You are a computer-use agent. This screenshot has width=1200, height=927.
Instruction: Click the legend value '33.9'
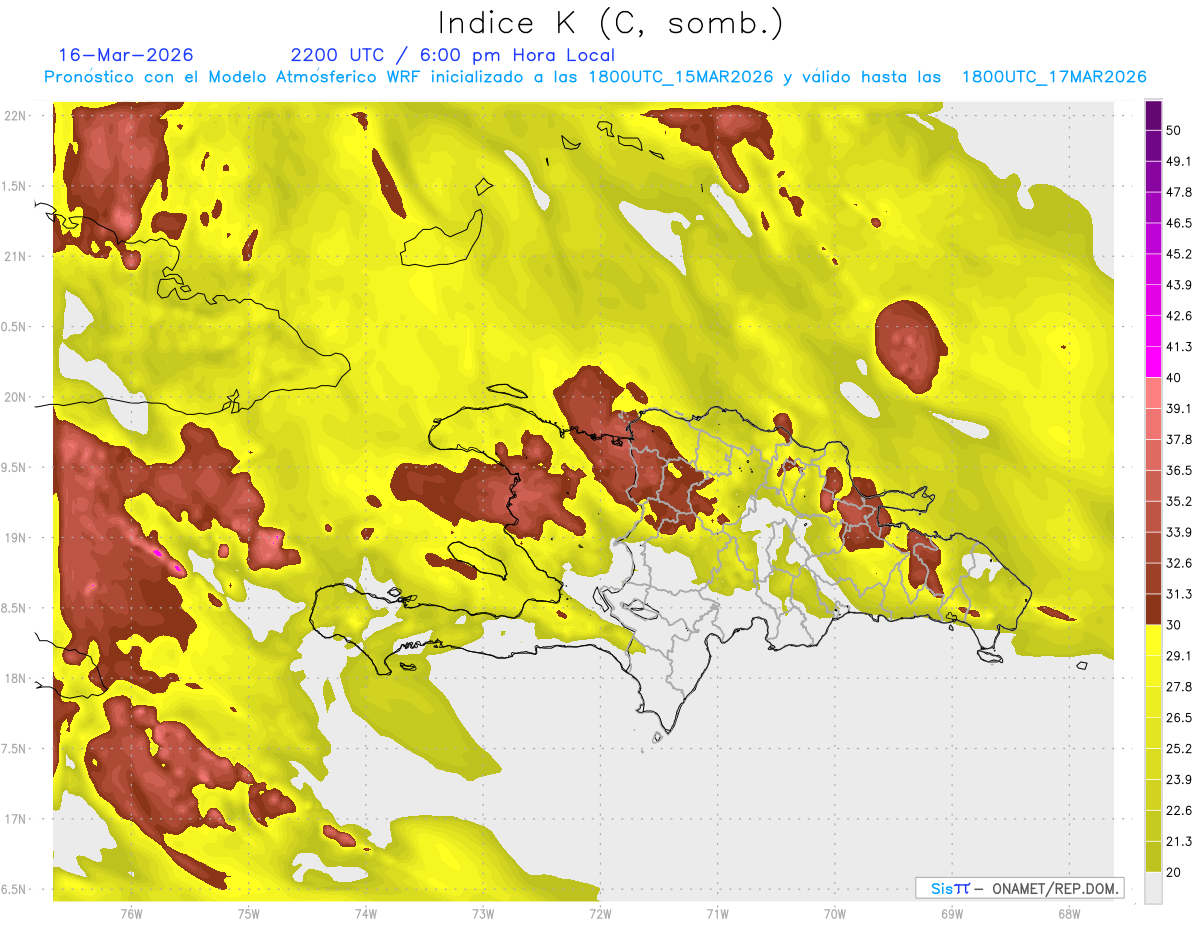tap(1179, 532)
